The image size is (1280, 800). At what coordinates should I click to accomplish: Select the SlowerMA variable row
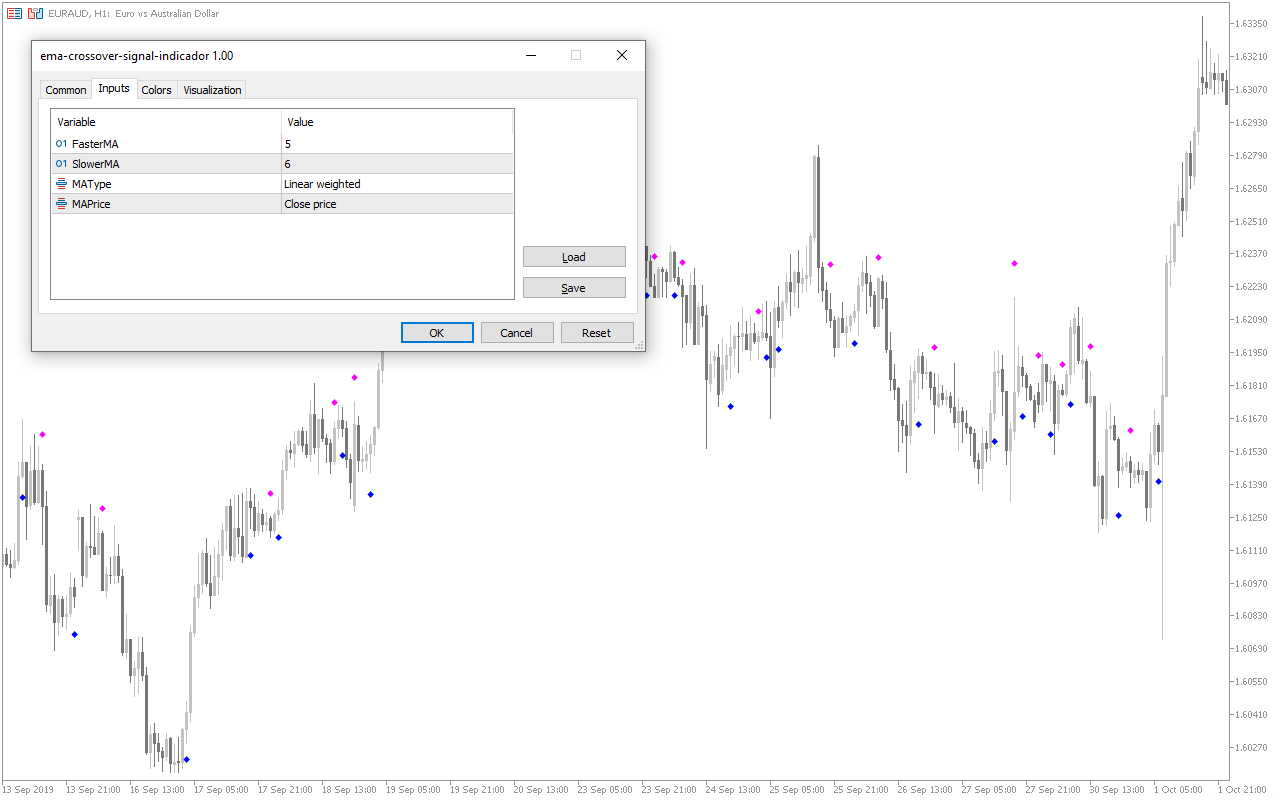click(282, 164)
